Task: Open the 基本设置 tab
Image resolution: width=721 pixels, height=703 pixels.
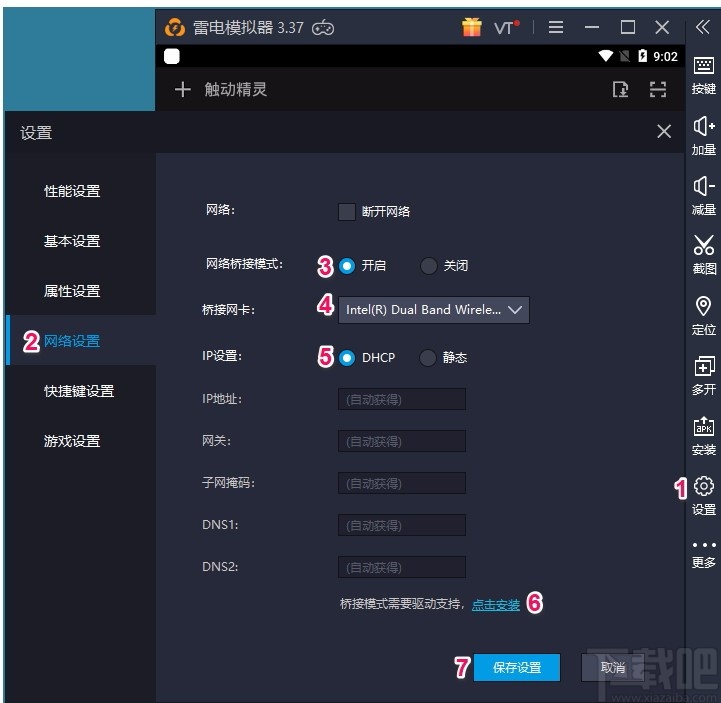Action: [72, 241]
